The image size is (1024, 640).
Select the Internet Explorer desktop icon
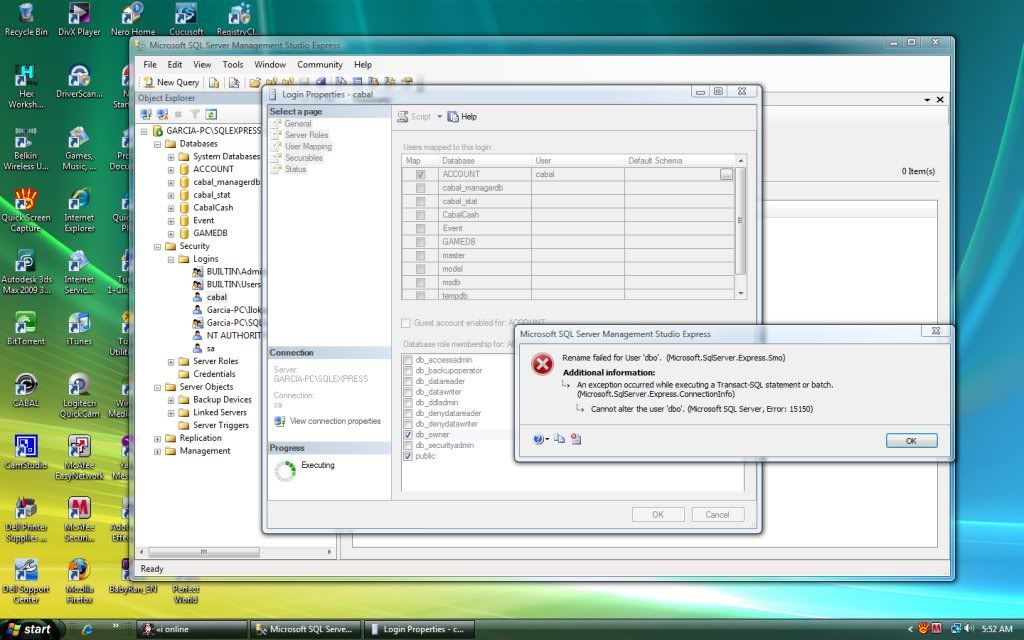[x=79, y=210]
